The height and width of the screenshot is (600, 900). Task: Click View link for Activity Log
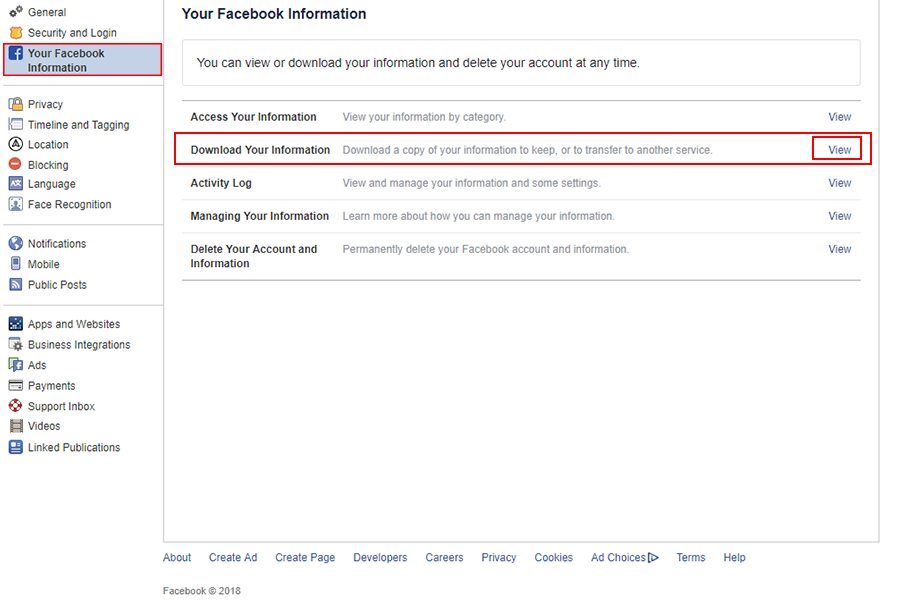pos(839,183)
